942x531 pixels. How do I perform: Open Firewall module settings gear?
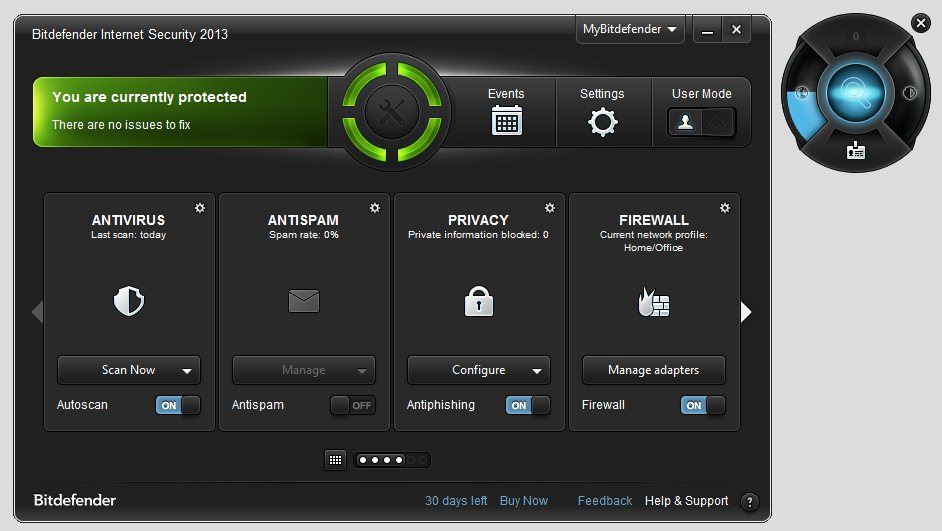pos(725,208)
